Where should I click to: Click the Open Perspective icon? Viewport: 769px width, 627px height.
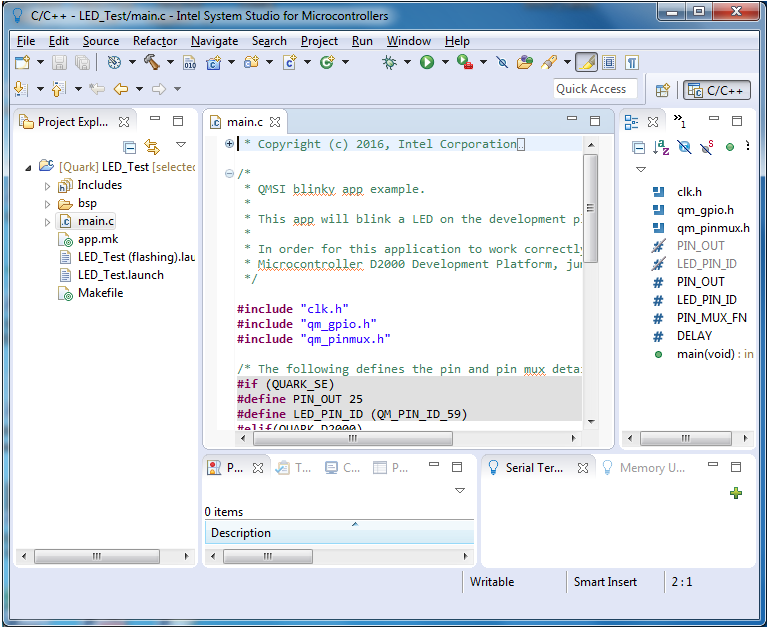click(x=662, y=90)
